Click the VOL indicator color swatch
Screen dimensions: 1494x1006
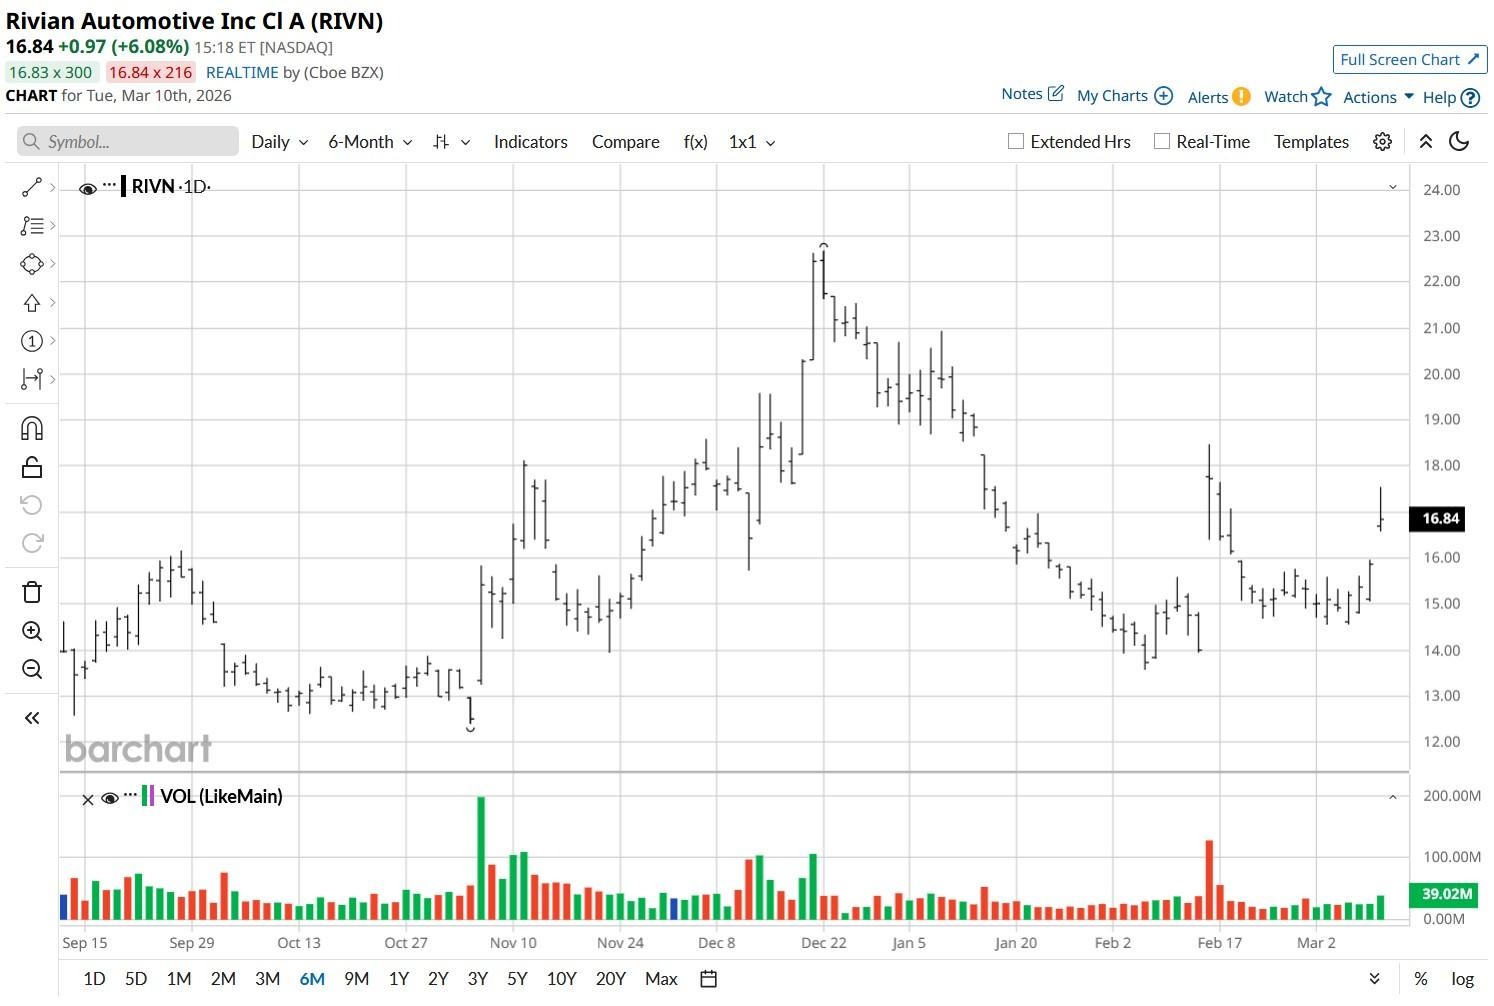[148, 796]
